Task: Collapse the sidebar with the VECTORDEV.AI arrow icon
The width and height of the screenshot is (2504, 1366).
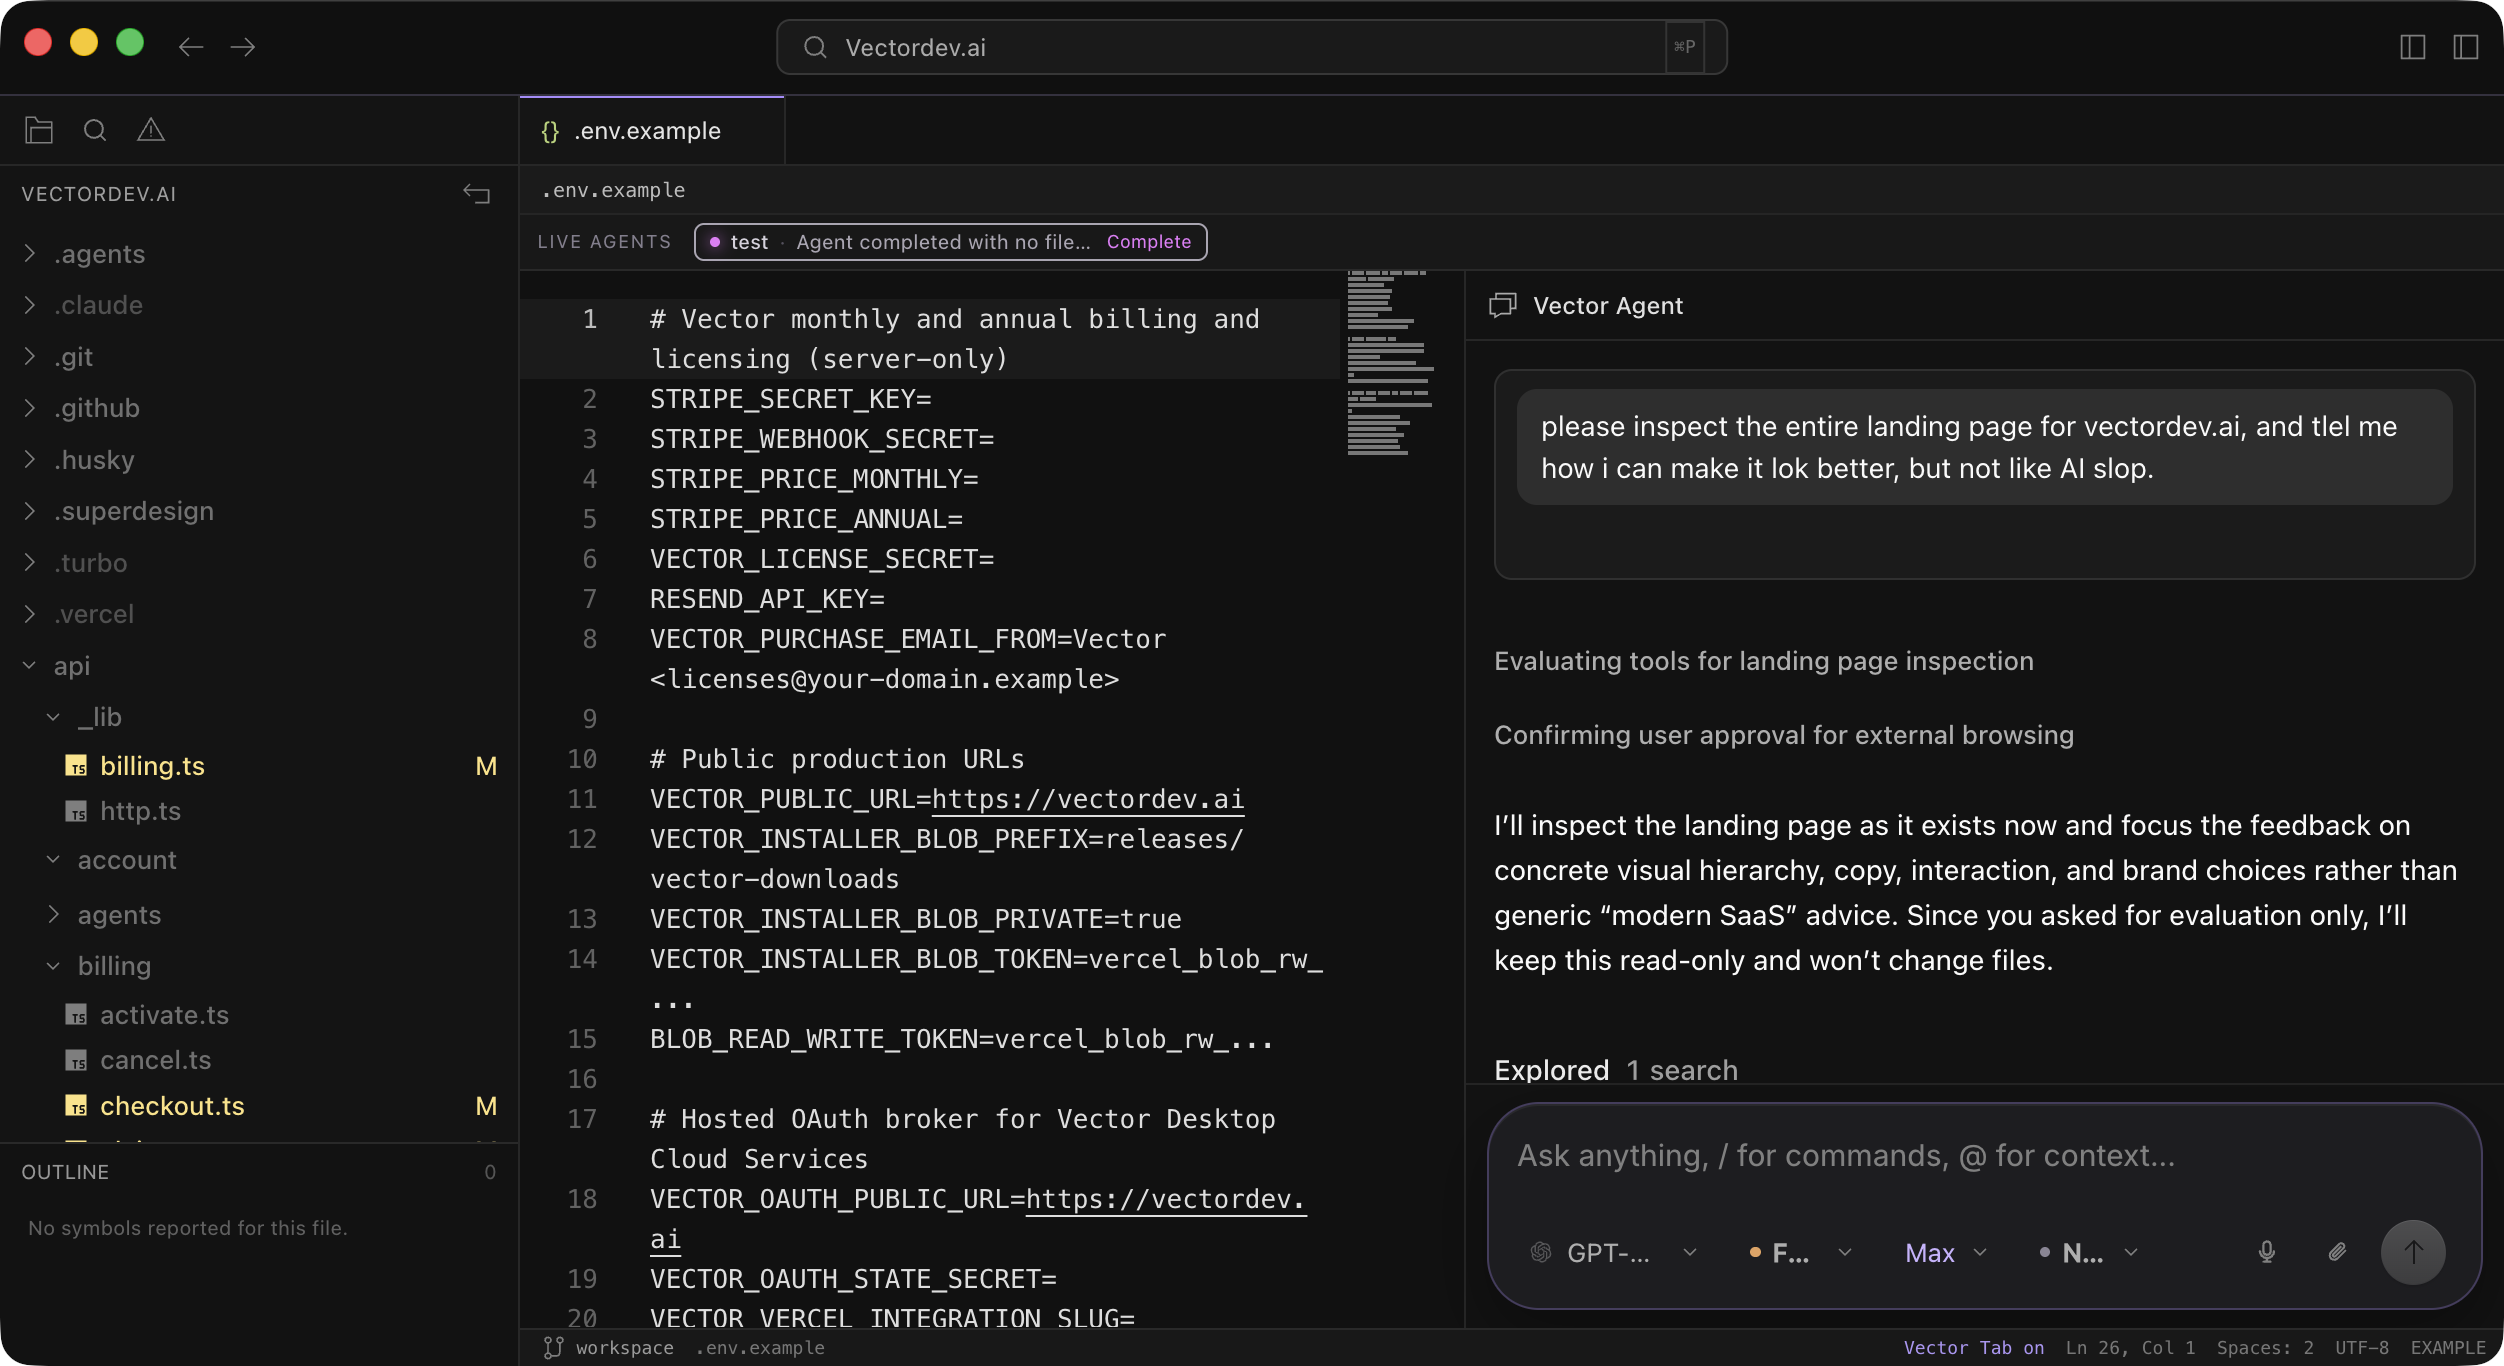Action: tap(477, 194)
